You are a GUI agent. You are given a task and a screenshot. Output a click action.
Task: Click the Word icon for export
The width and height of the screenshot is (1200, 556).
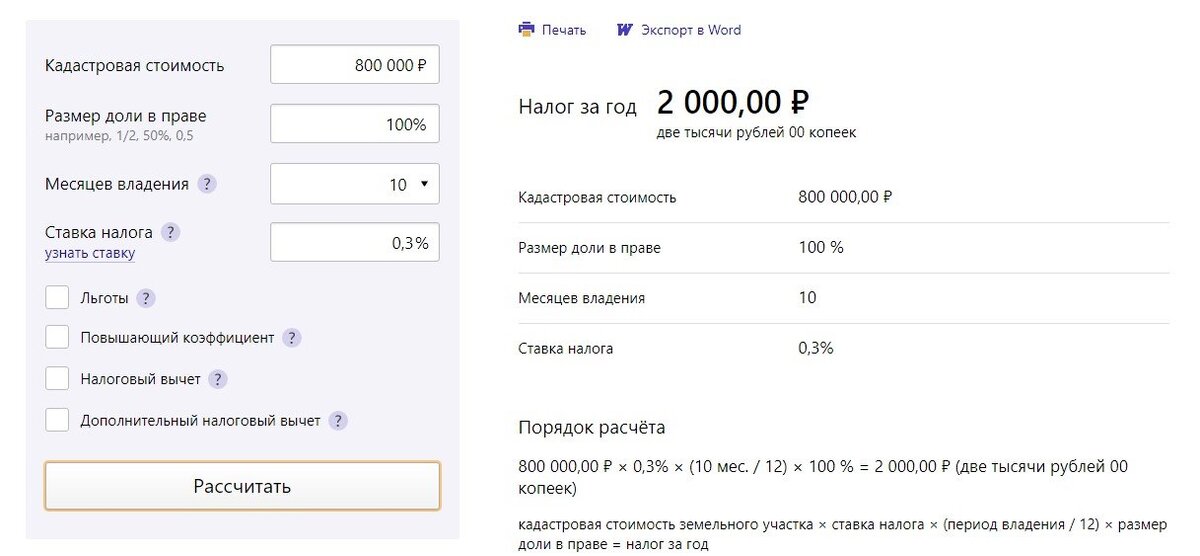coord(625,30)
